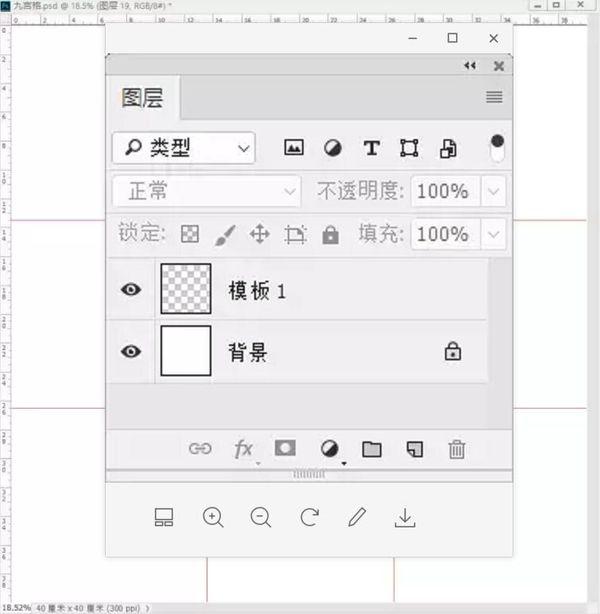The width and height of the screenshot is (600, 614).
Task: Click the pixel layer filter icon
Action: pos(293,148)
